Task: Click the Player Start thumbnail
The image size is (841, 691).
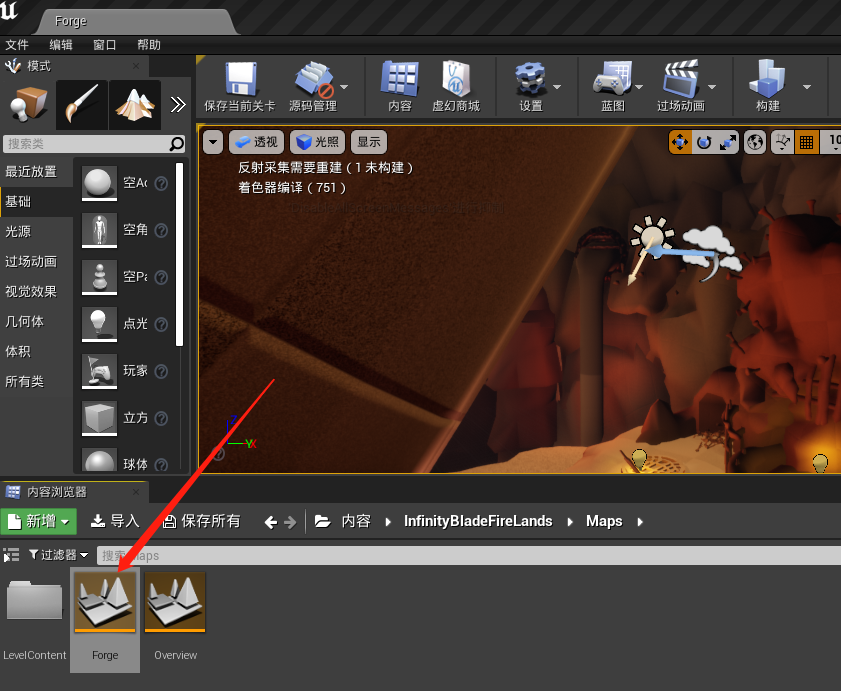Action: point(99,371)
